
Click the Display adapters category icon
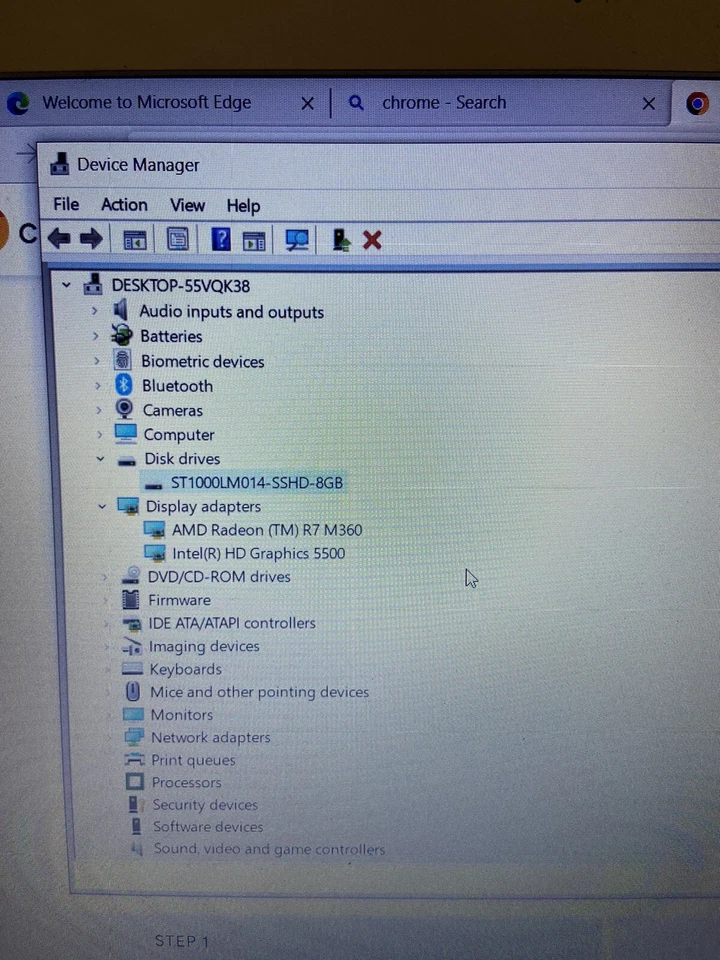pyautogui.click(x=128, y=506)
